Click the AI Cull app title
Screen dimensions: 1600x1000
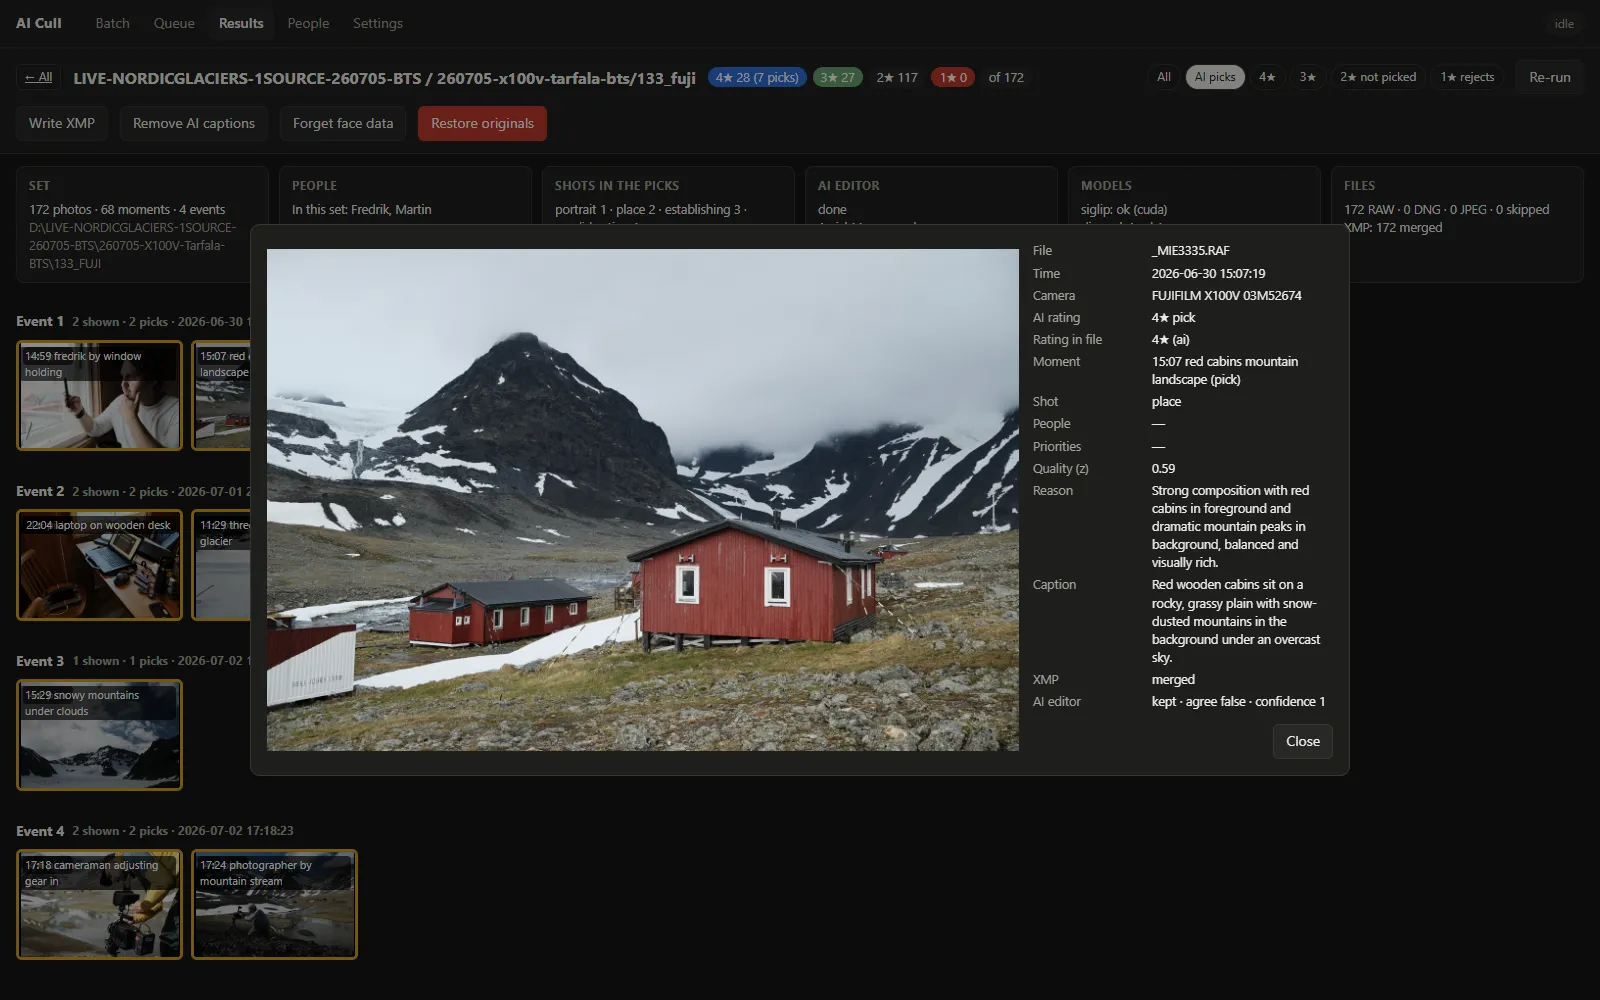[39, 23]
